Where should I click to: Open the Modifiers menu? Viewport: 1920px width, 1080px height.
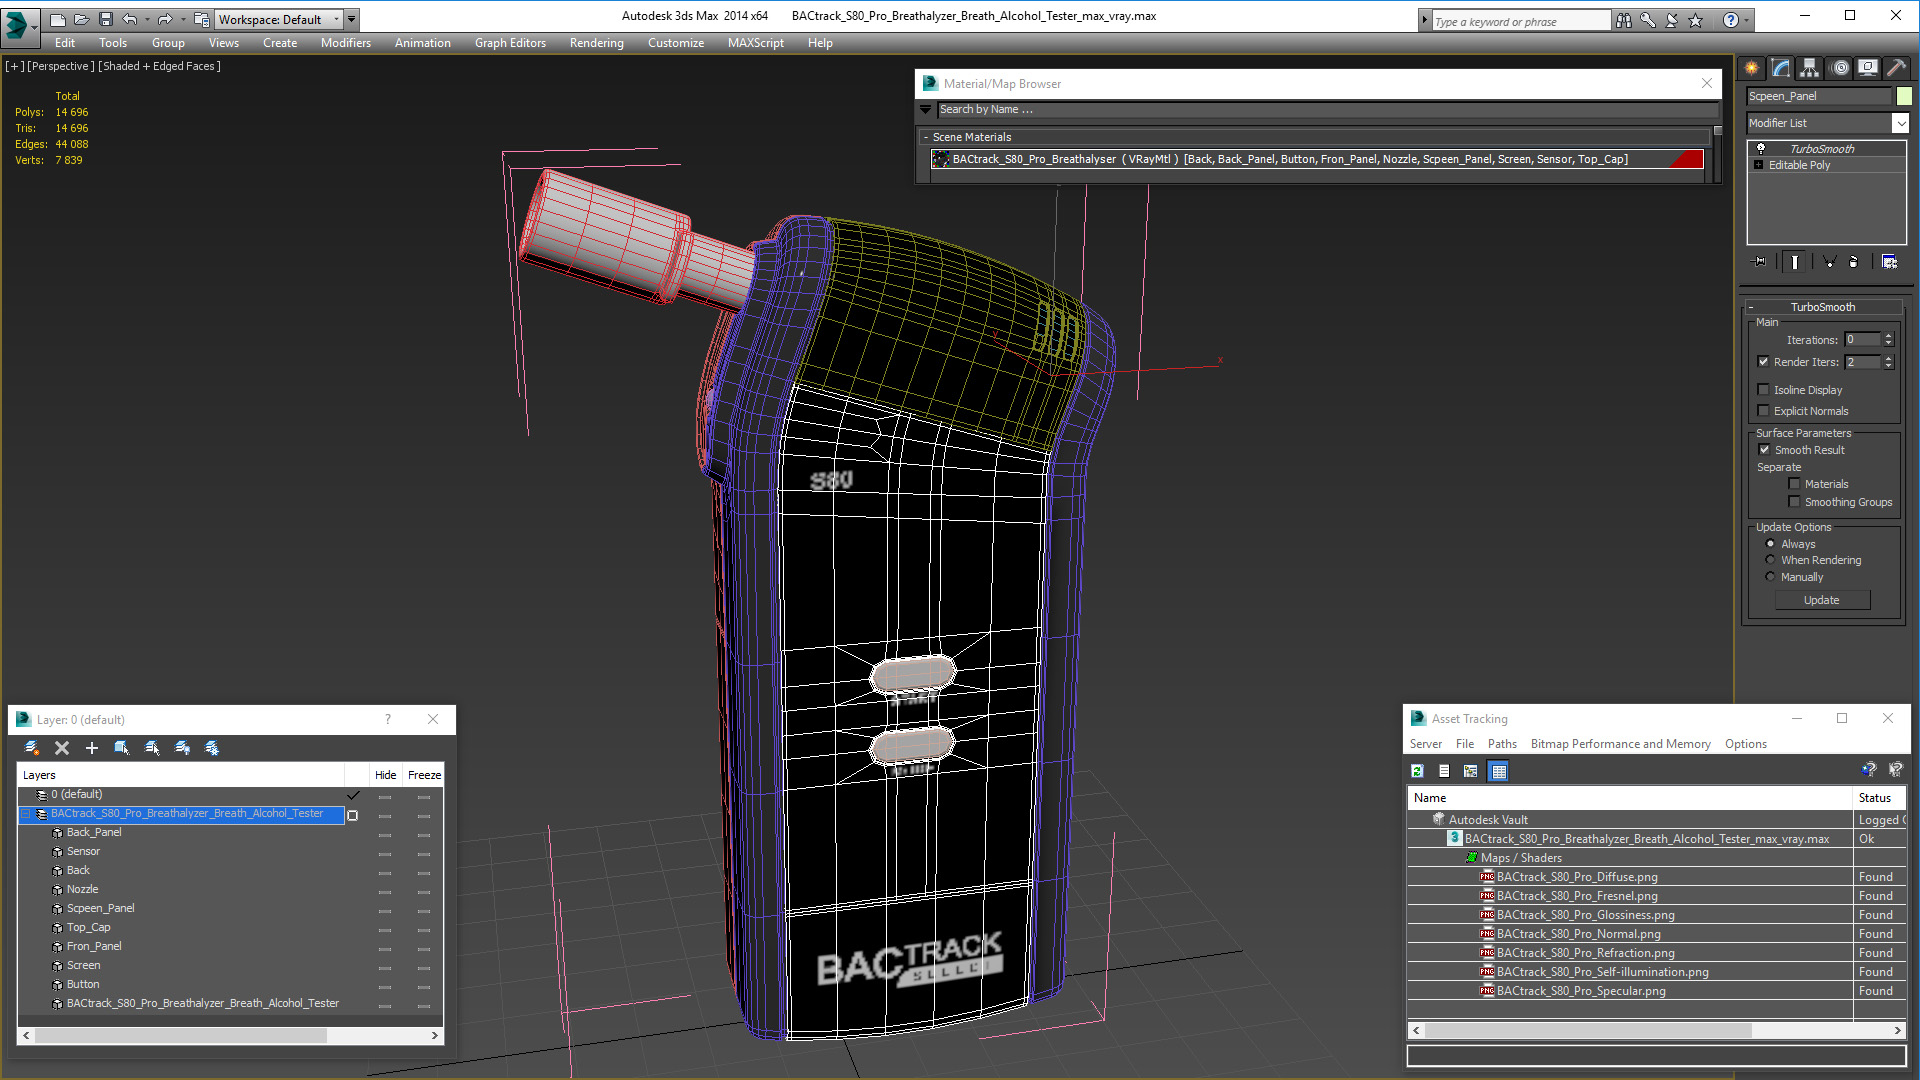pos(345,43)
